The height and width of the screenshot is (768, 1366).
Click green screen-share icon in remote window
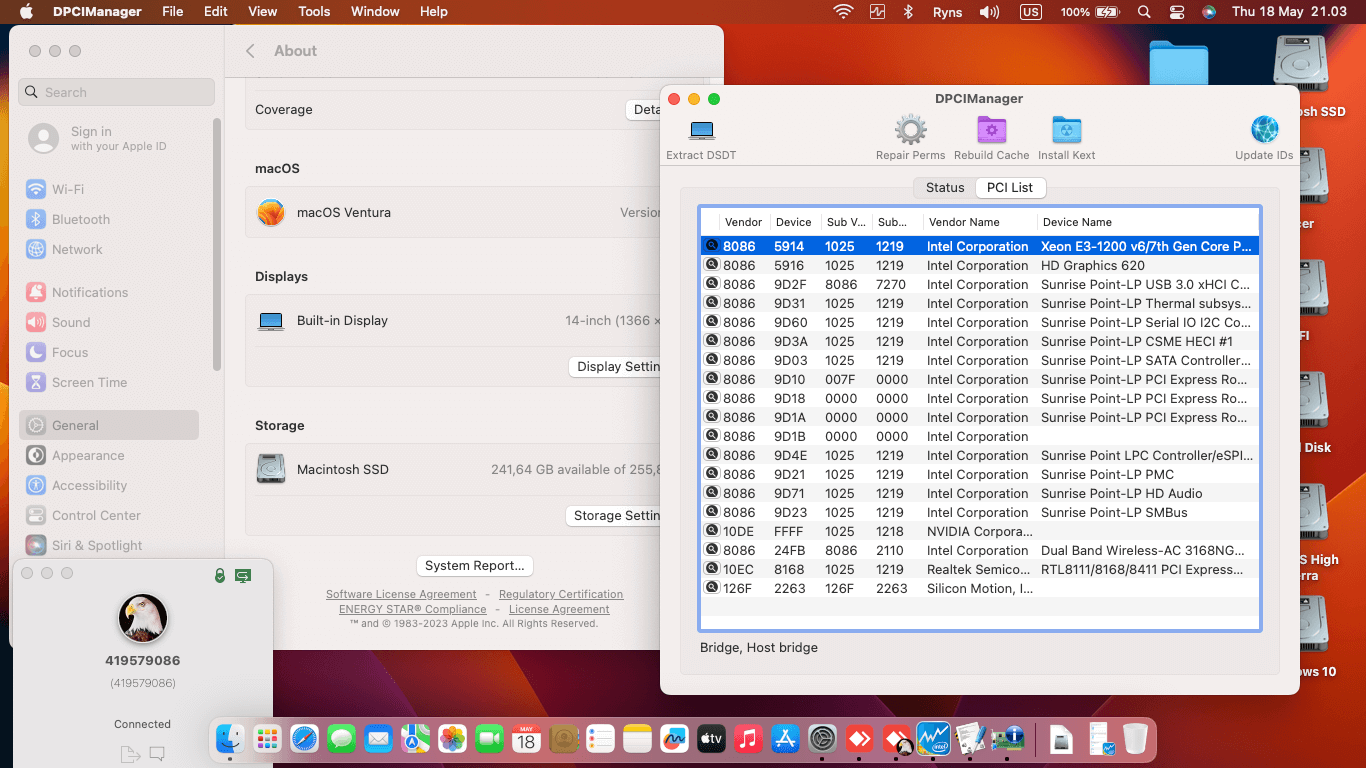[243, 576]
